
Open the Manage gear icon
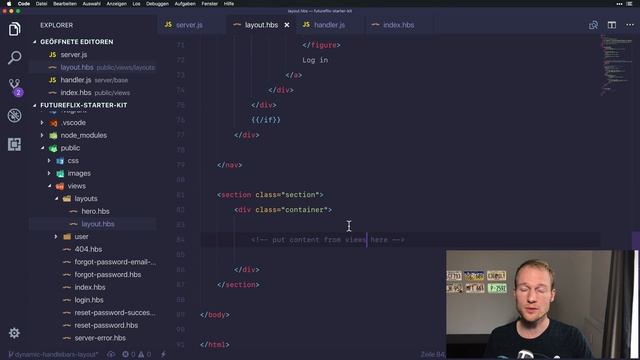coord(14,333)
